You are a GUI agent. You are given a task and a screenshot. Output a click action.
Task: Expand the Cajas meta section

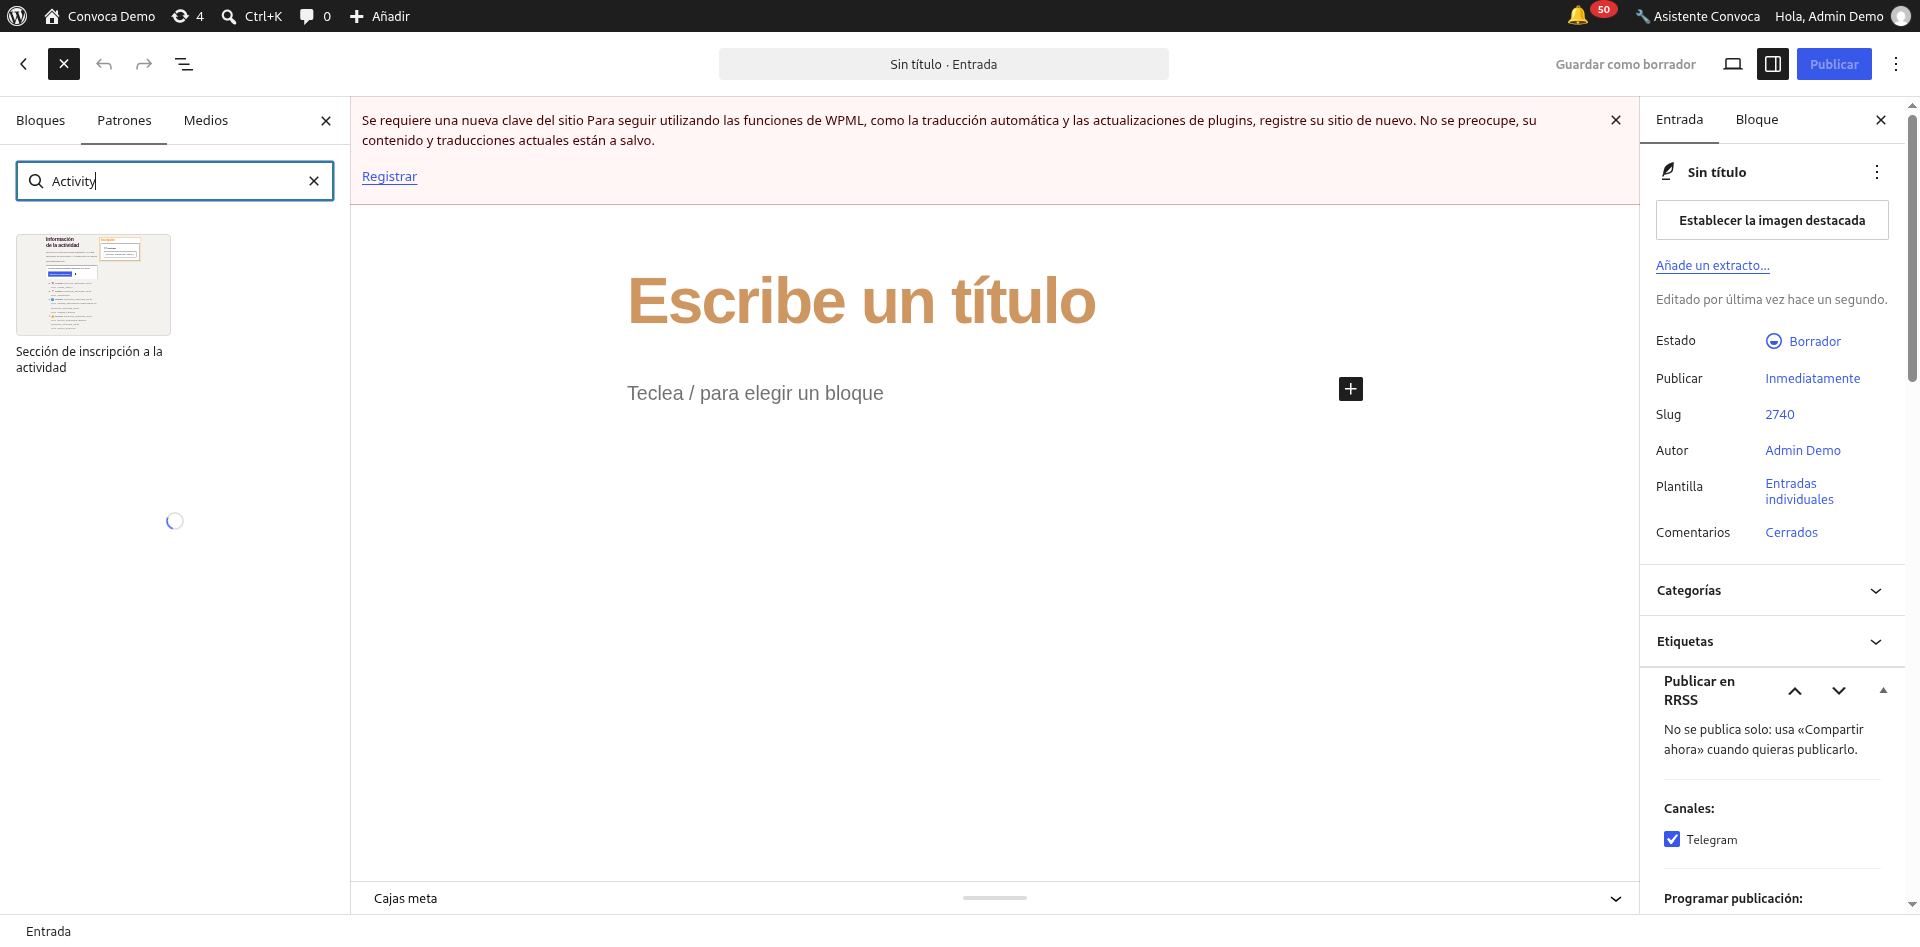click(x=995, y=898)
